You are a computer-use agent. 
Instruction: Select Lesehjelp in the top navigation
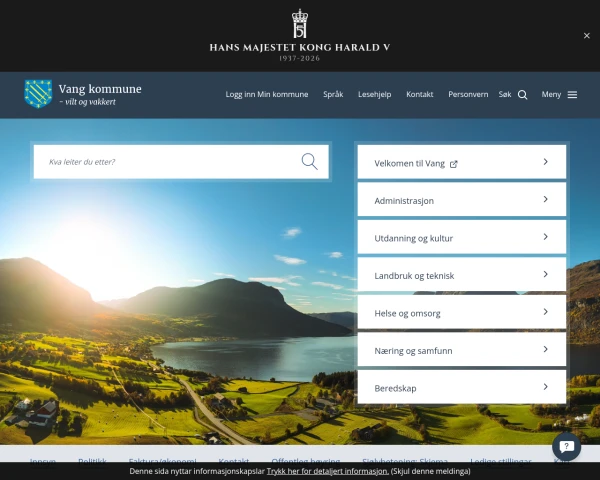pos(375,95)
